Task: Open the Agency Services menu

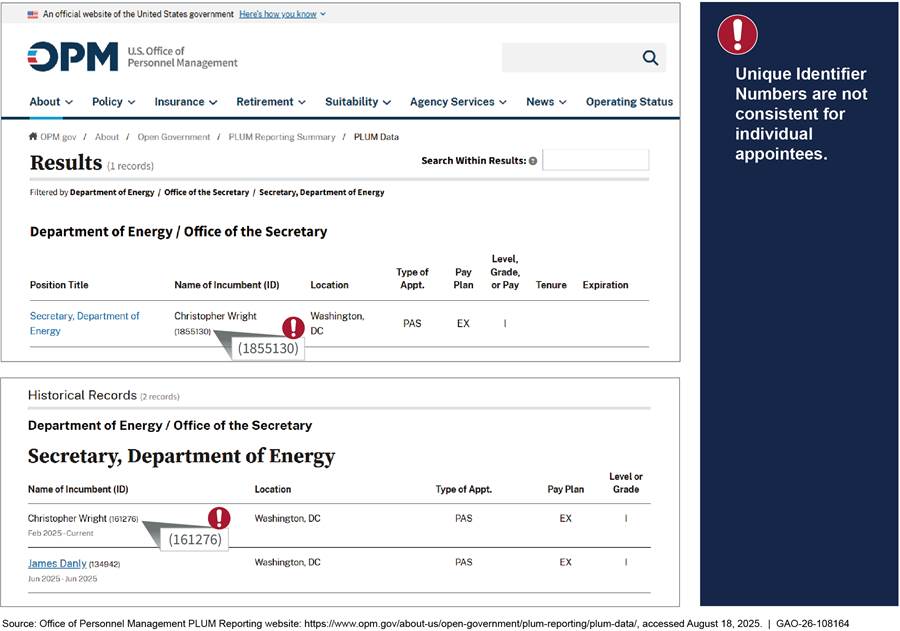Action: [x=458, y=102]
